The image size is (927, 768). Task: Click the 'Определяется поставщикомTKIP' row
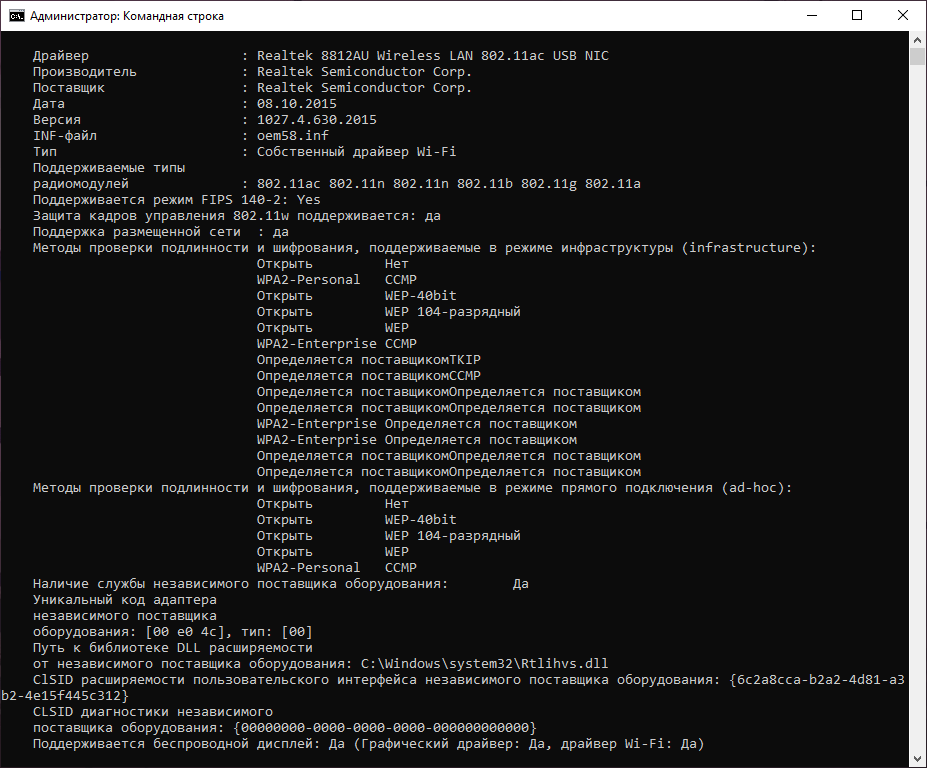(x=369, y=359)
